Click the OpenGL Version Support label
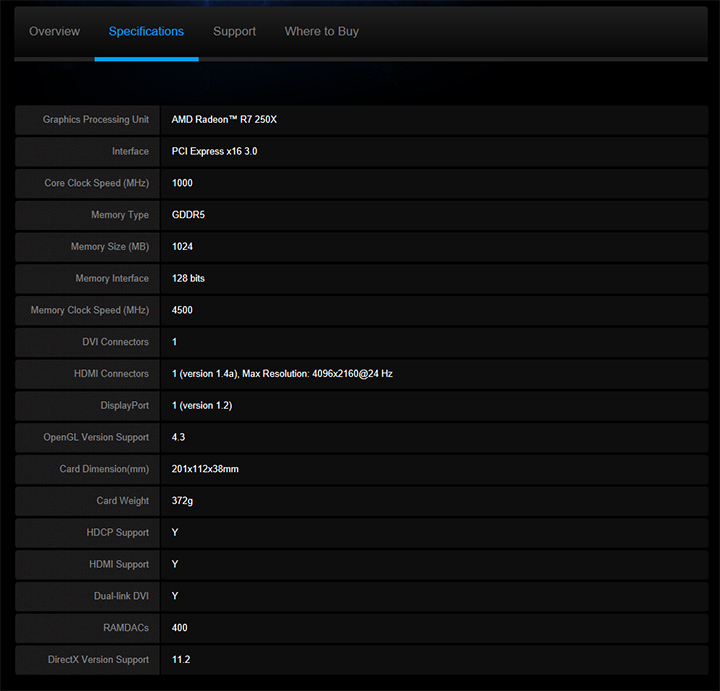 coord(96,437)
